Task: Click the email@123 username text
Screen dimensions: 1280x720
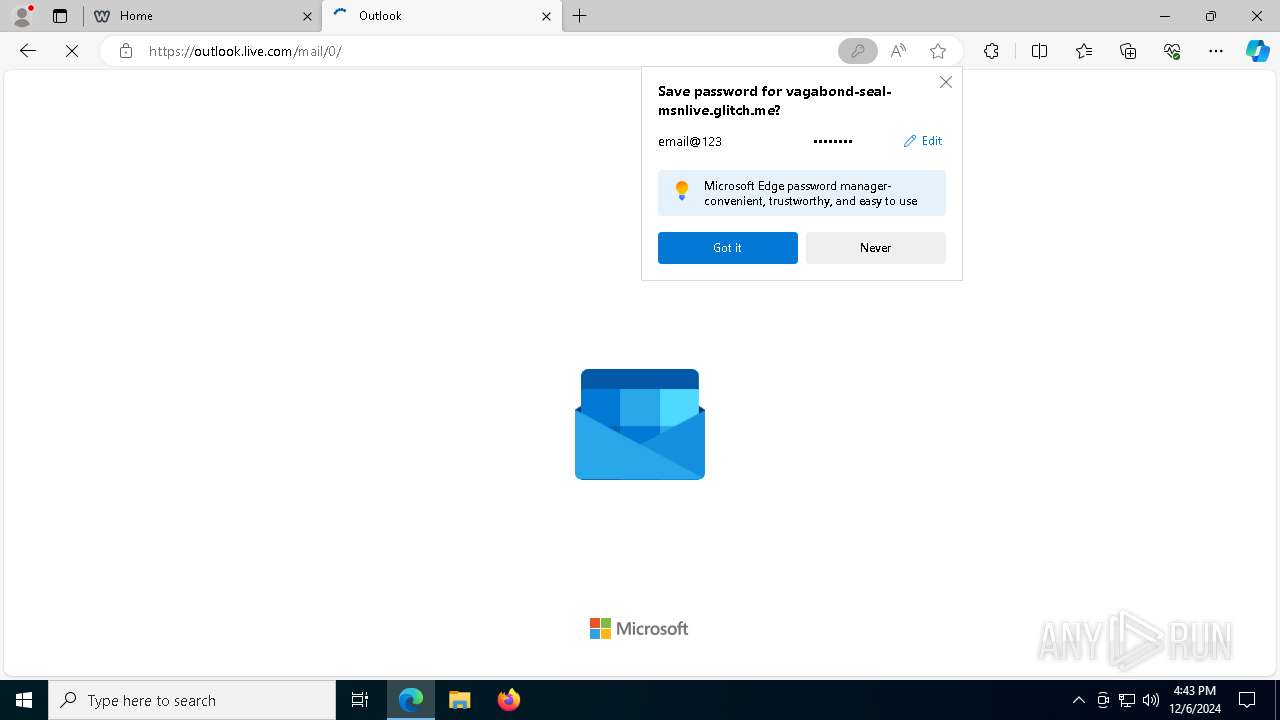Action: (x=690, y=141)
